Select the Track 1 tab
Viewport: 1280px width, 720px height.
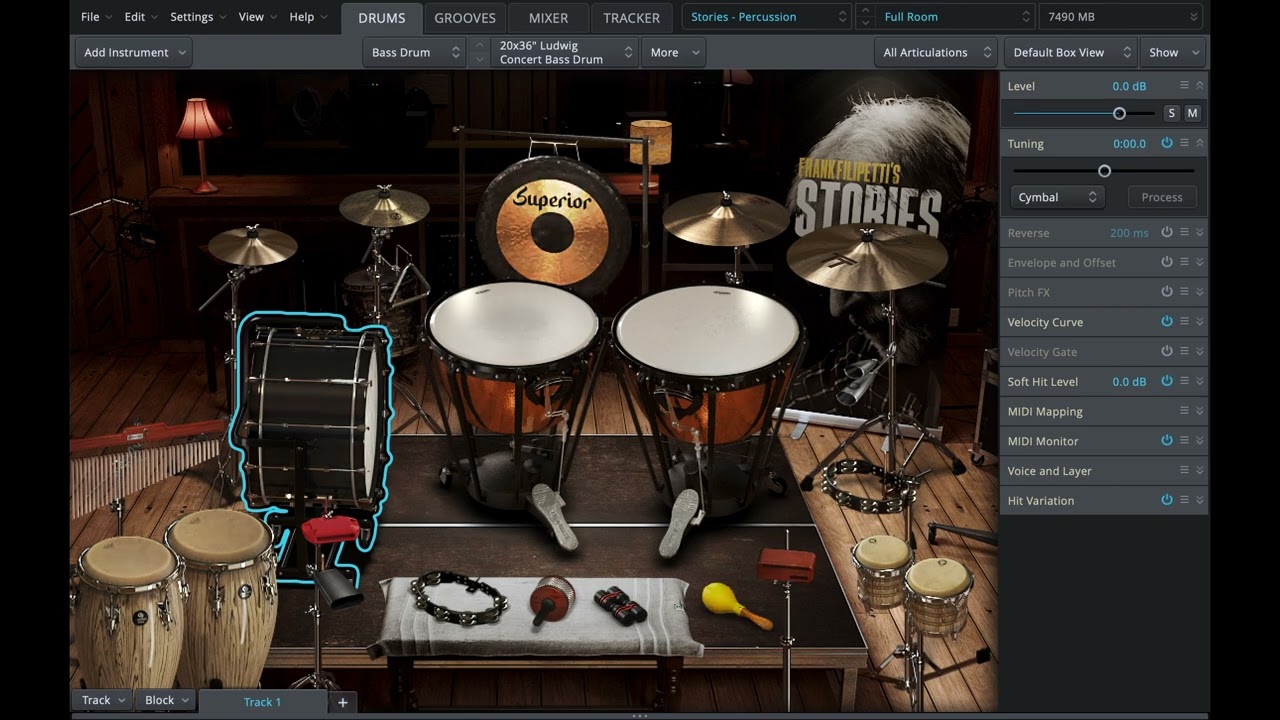pos(262,702)
